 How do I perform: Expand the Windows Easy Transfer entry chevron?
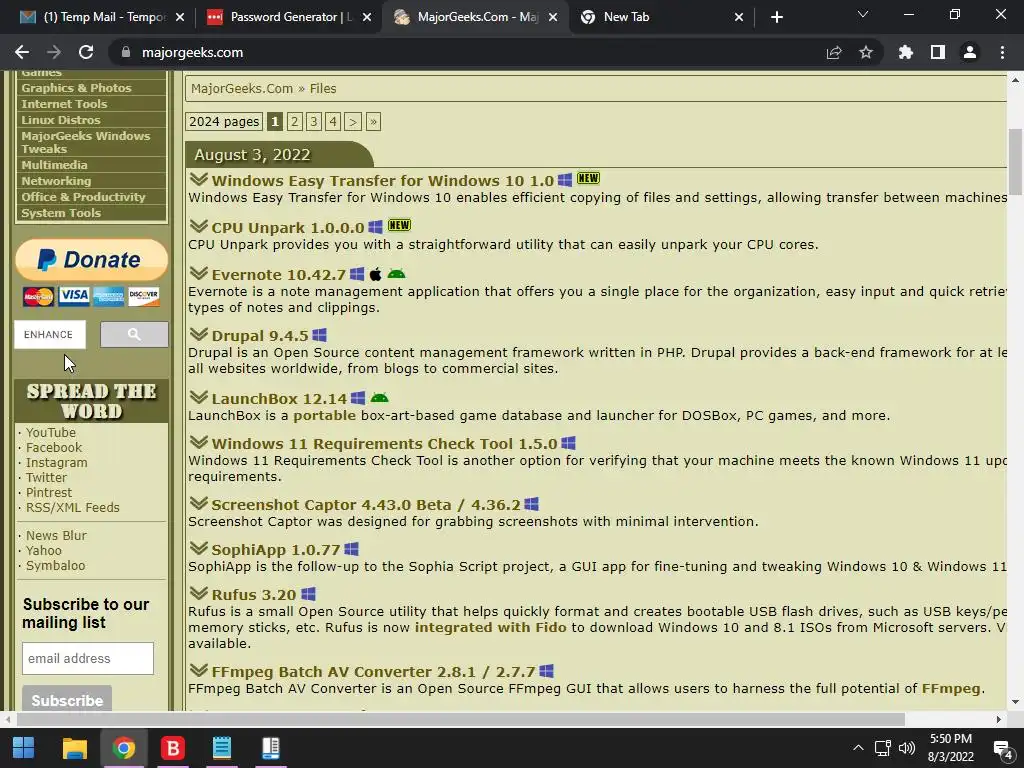click(x=199, y=179)
